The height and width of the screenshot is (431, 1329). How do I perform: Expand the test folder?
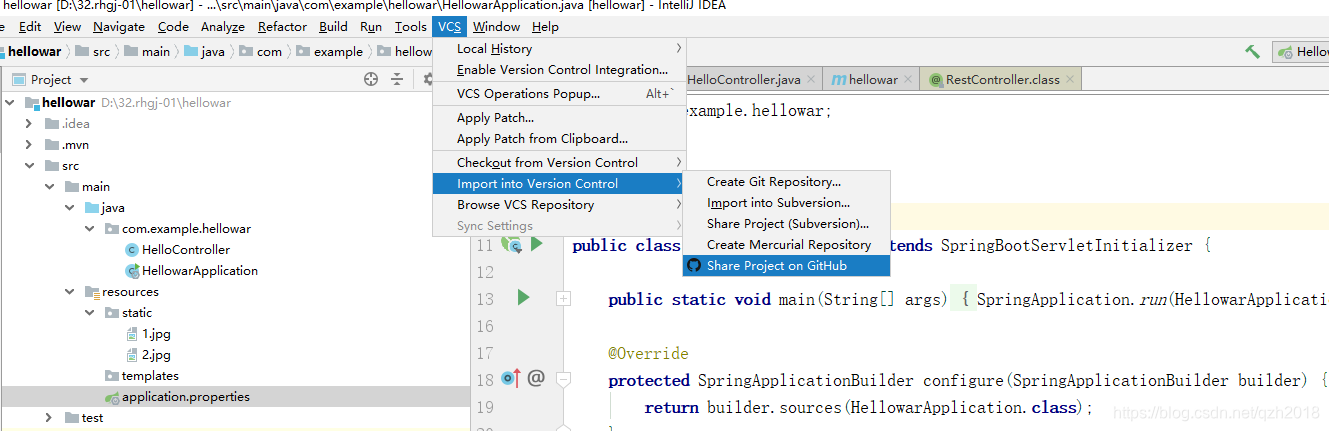click(49, 418)
